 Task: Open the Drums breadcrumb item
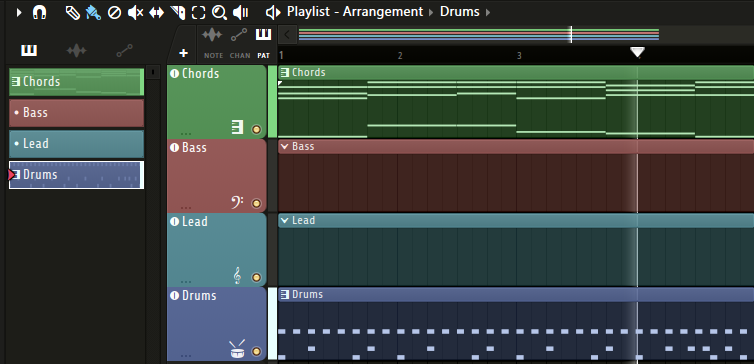[460, 12]
